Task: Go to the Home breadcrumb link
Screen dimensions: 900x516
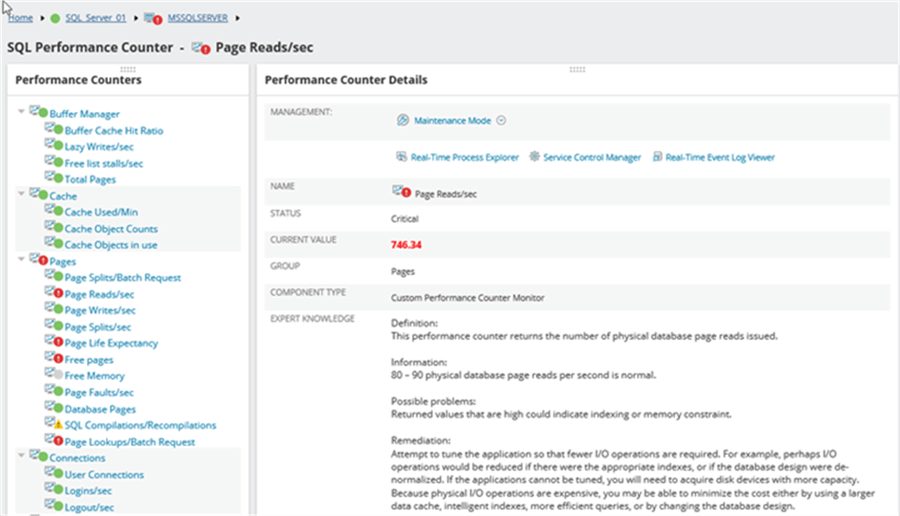Action: pos(20,18)
